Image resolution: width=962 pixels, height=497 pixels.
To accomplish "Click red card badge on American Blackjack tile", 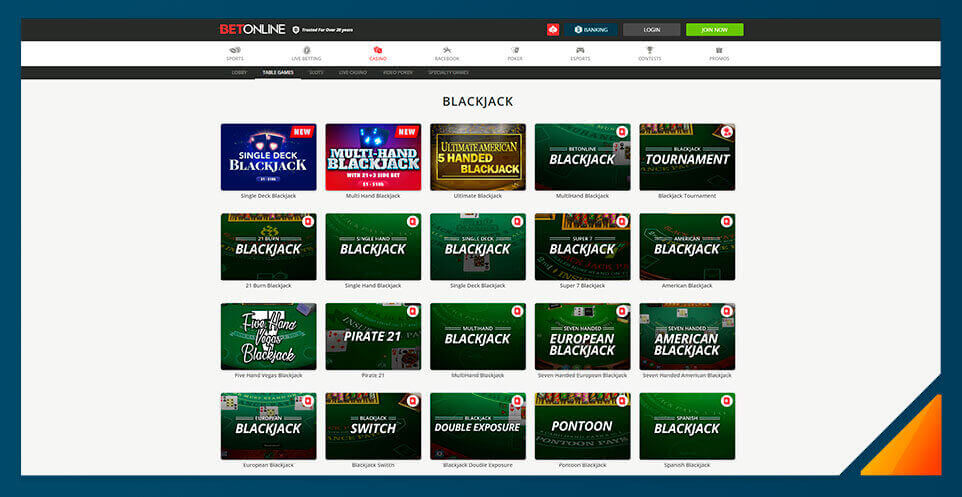I will coord(726,222).
